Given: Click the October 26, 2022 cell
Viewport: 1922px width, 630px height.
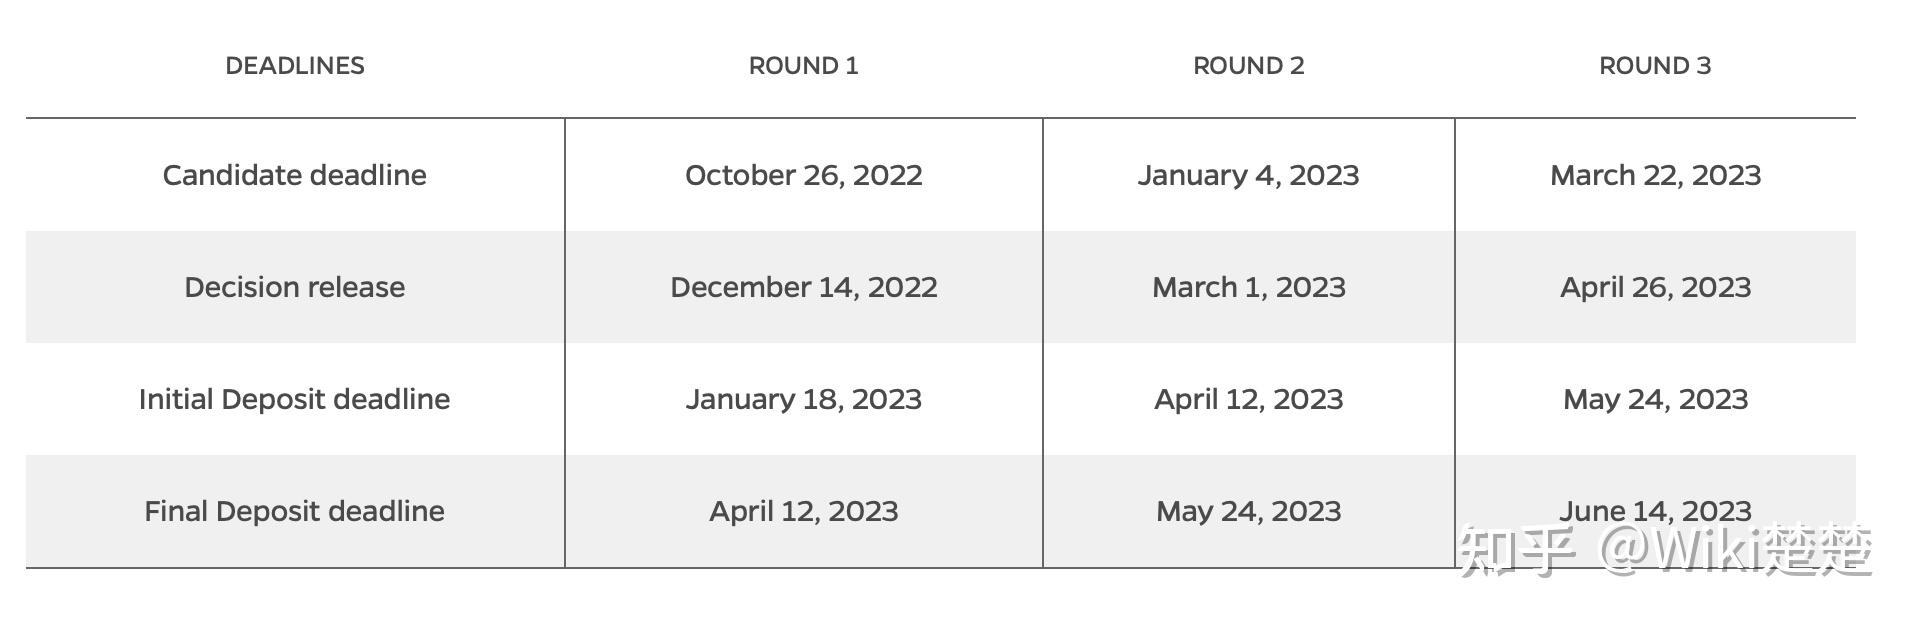Looking at the screenshot, I should tap(803, 175).
